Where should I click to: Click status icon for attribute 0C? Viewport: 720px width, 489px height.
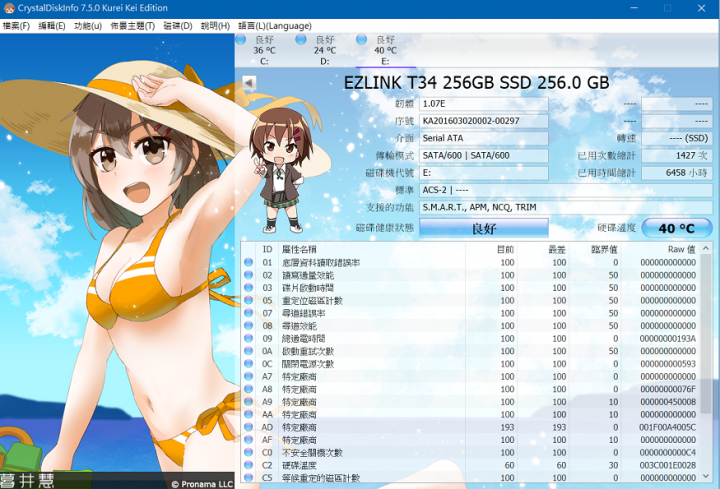(248, 364)
